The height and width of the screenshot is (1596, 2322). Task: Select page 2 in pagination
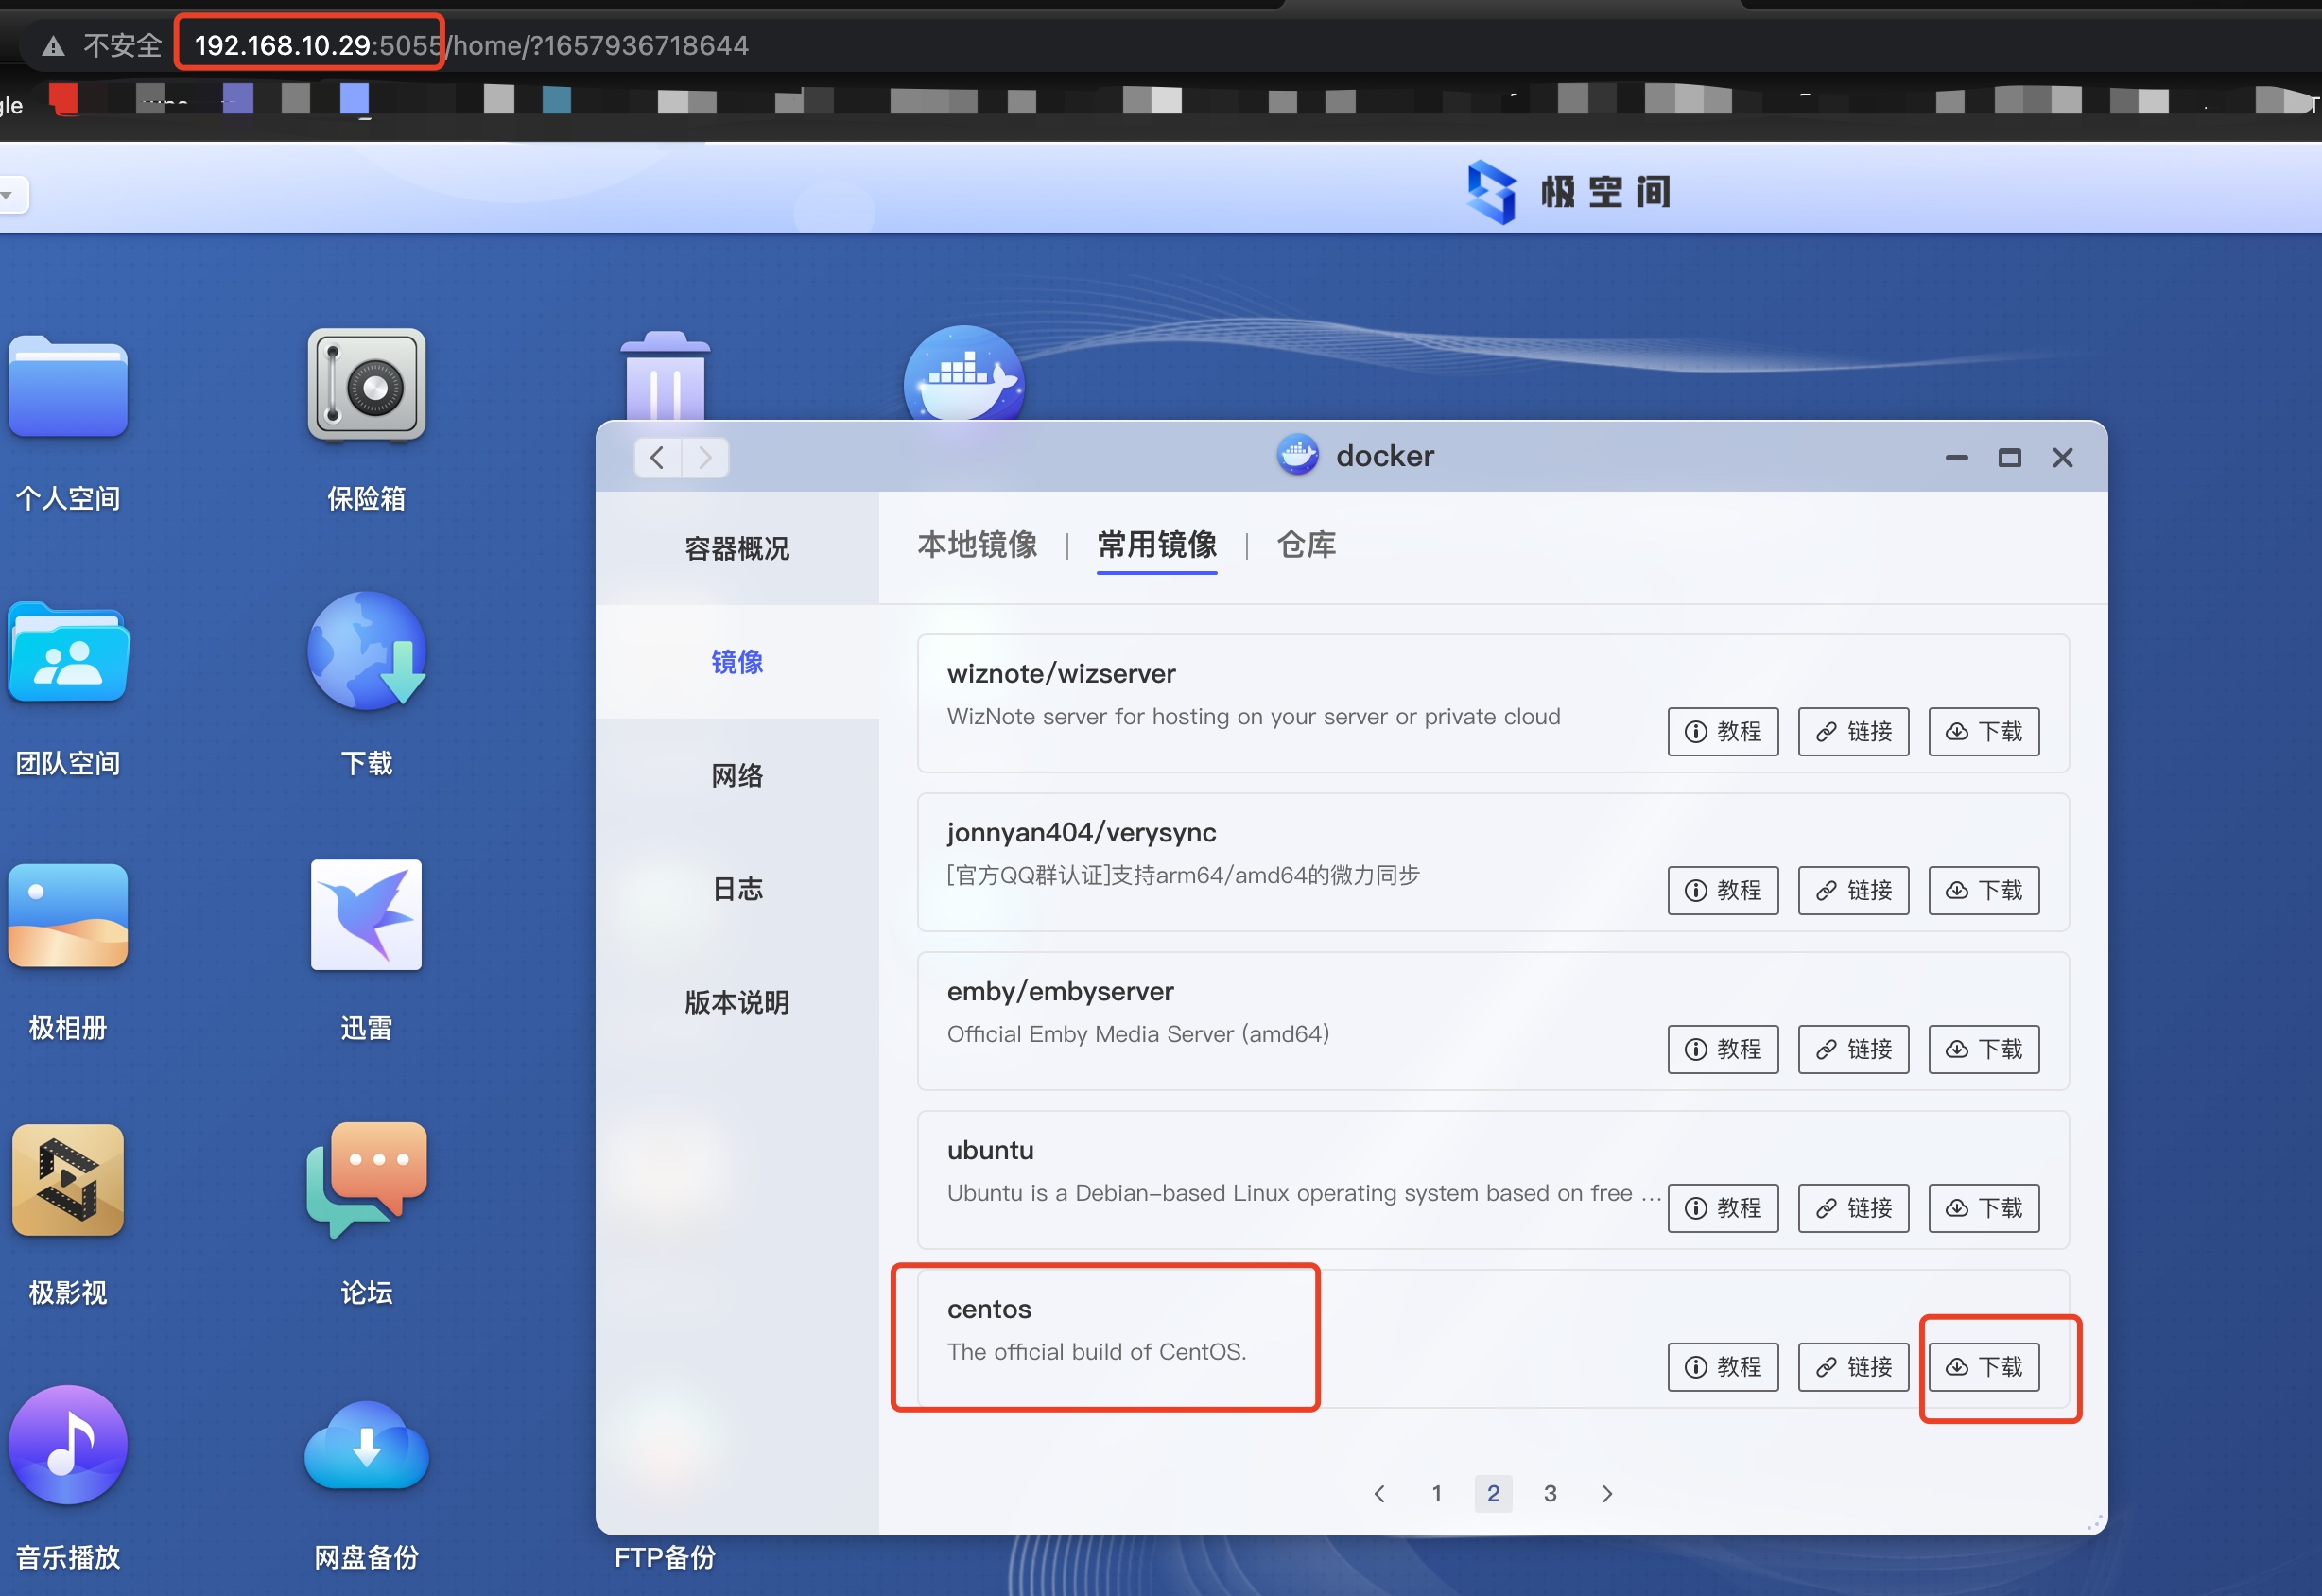[1493, 1493]
